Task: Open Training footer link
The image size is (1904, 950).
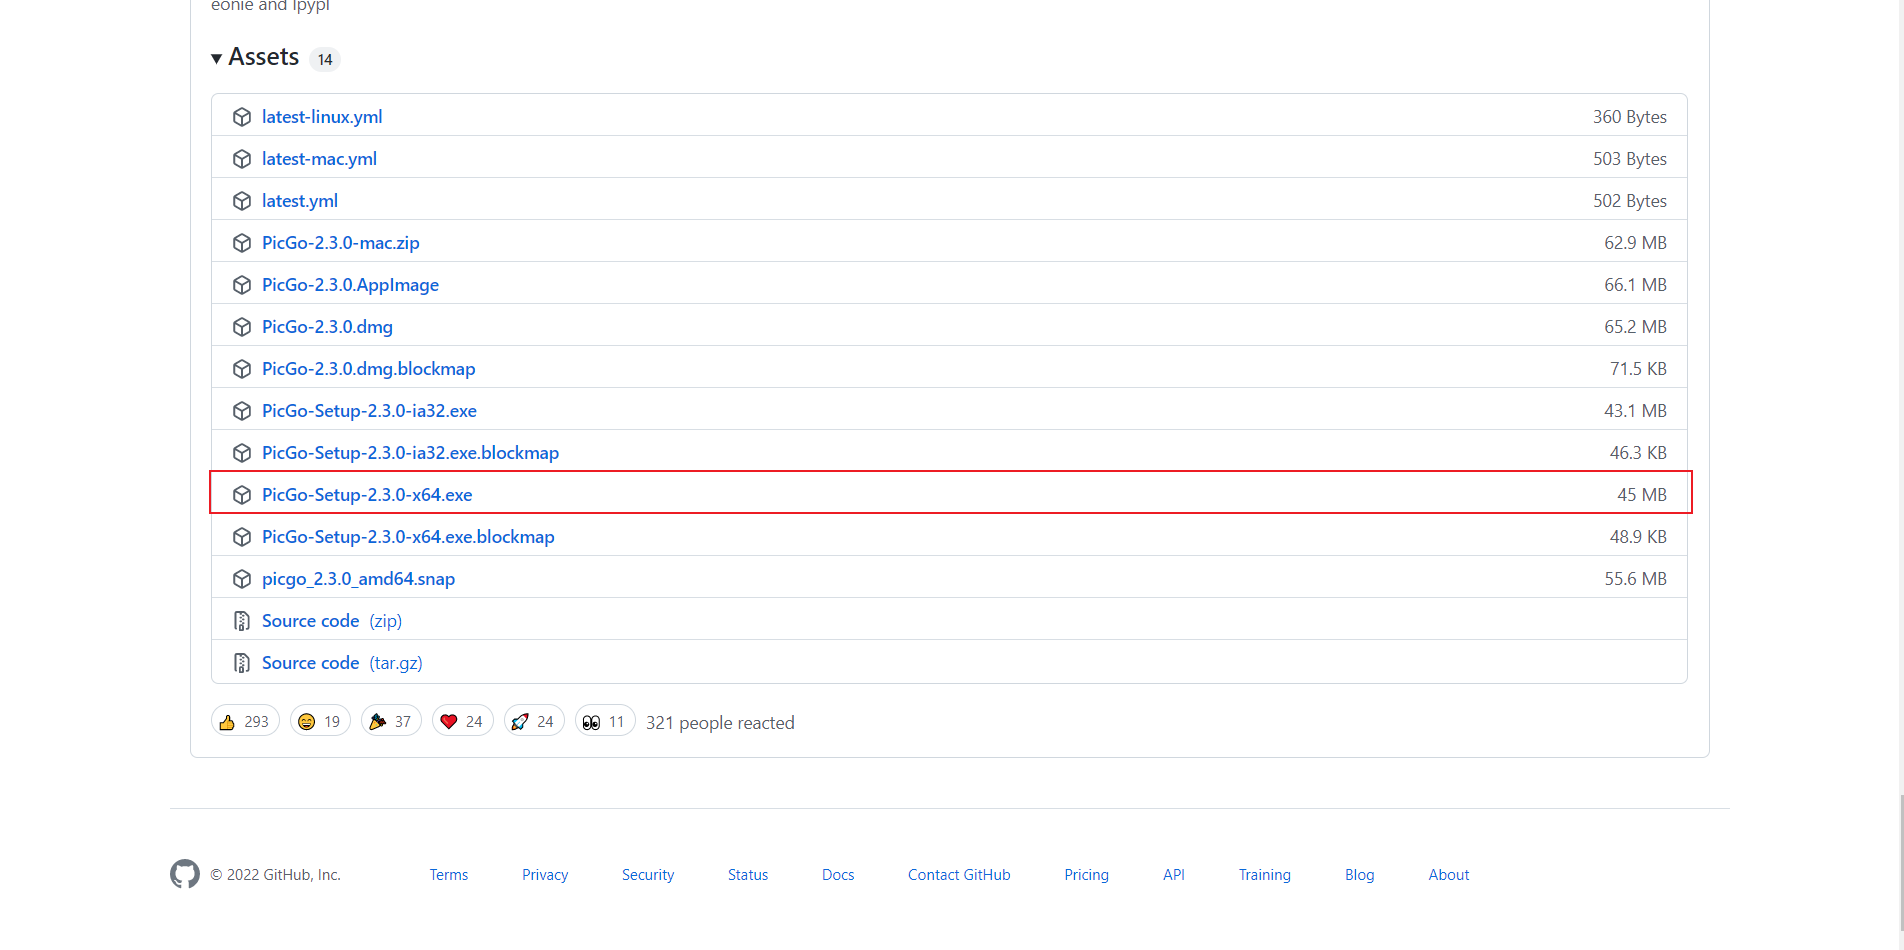Action: click(1265, 875)
